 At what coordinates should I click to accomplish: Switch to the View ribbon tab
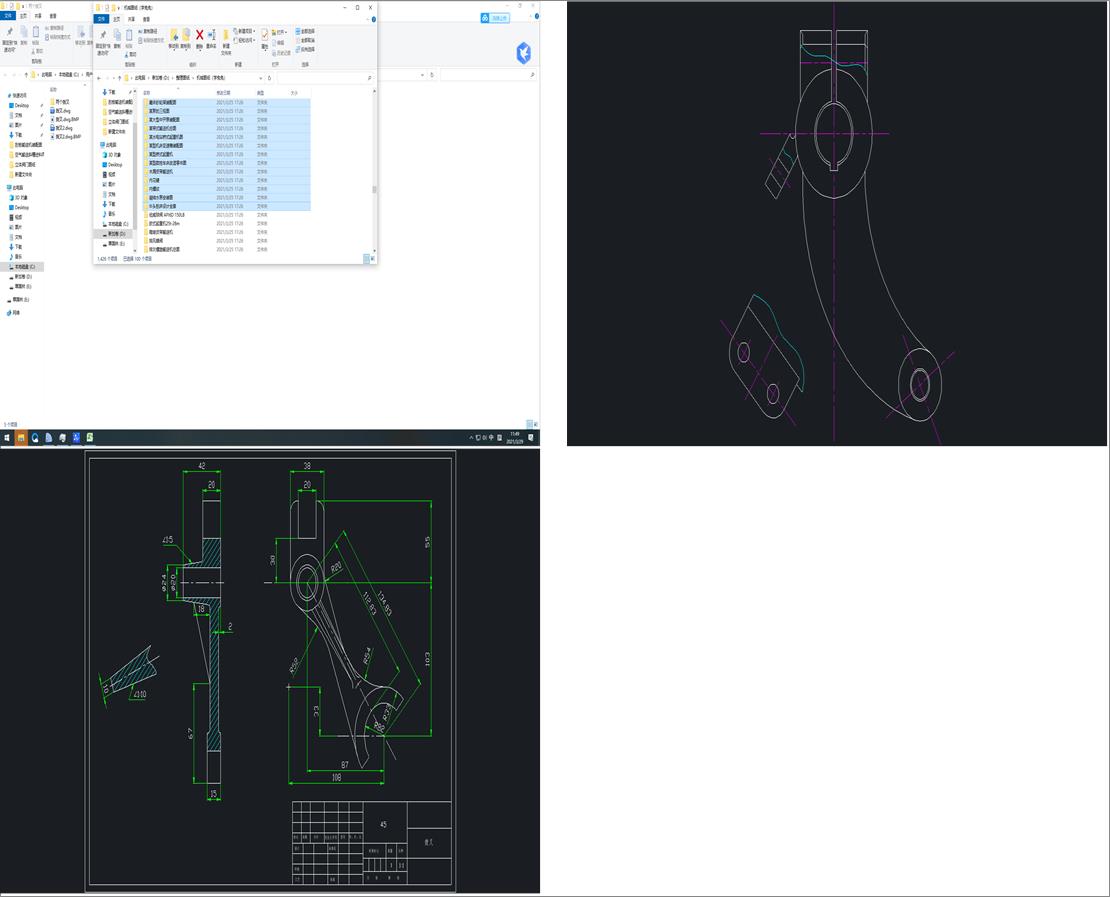[146, 18]
